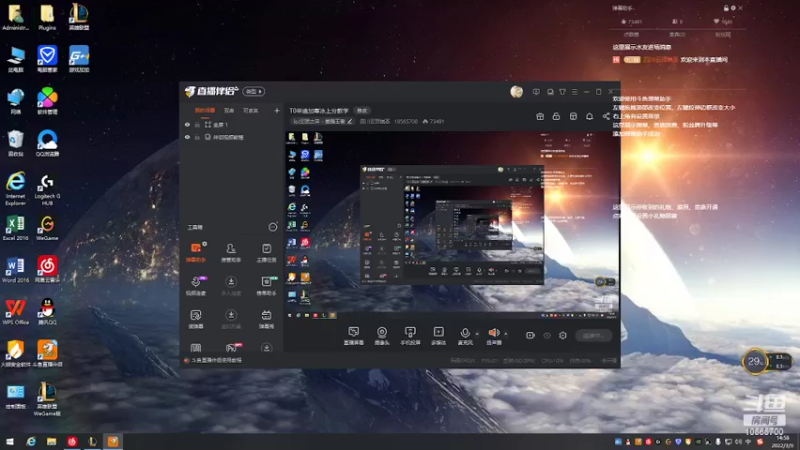Add a multimedia source from bottom toolbar
The height and width of the screenshot is (450, 800).
[x=438, y=336]
